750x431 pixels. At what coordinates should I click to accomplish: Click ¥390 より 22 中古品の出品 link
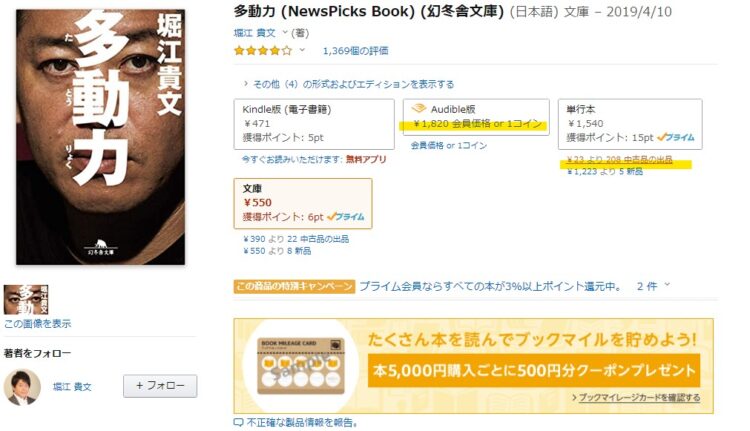(x=296, y=239)
